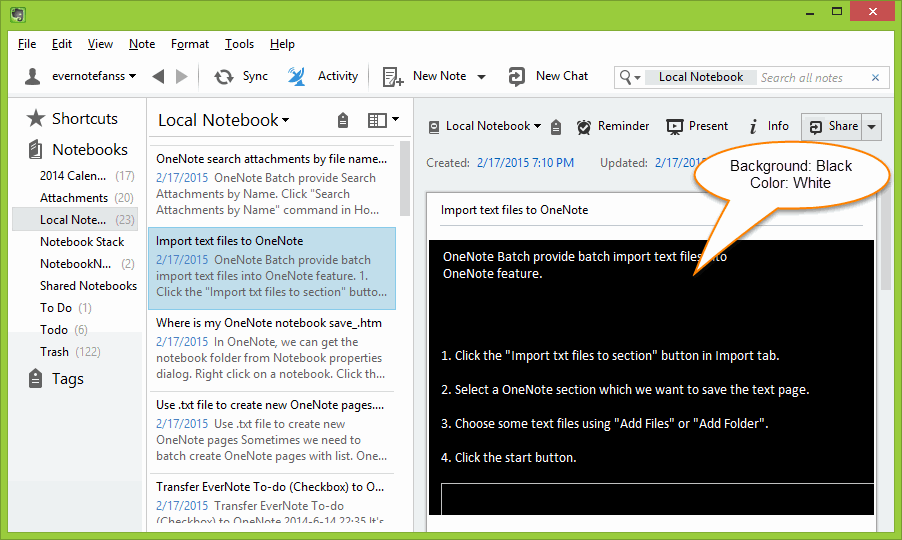The height and width of the screenshot is (540, 902).
Task: Open the evernotefanss account dropdown
Action: point(132,76)
